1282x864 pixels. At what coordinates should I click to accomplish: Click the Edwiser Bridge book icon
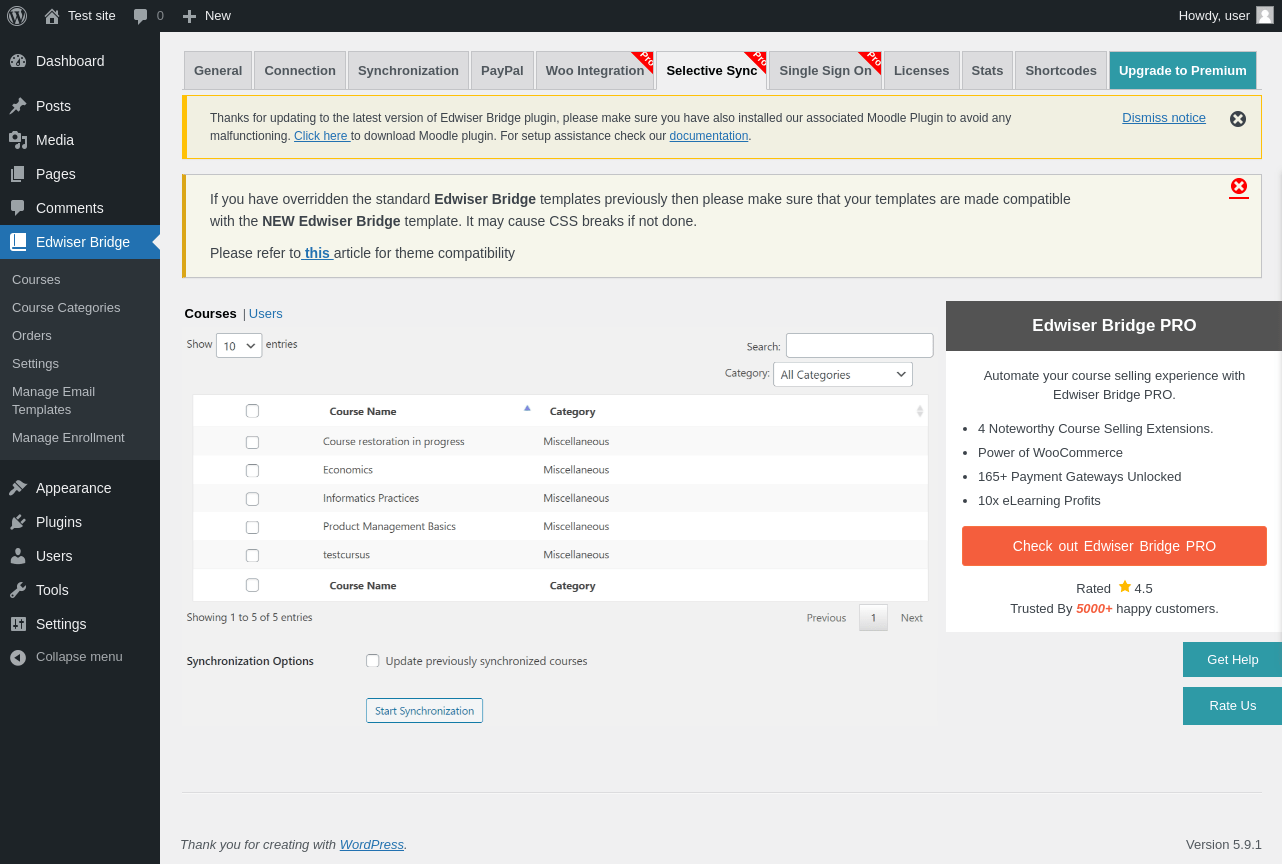click(18, 242)
